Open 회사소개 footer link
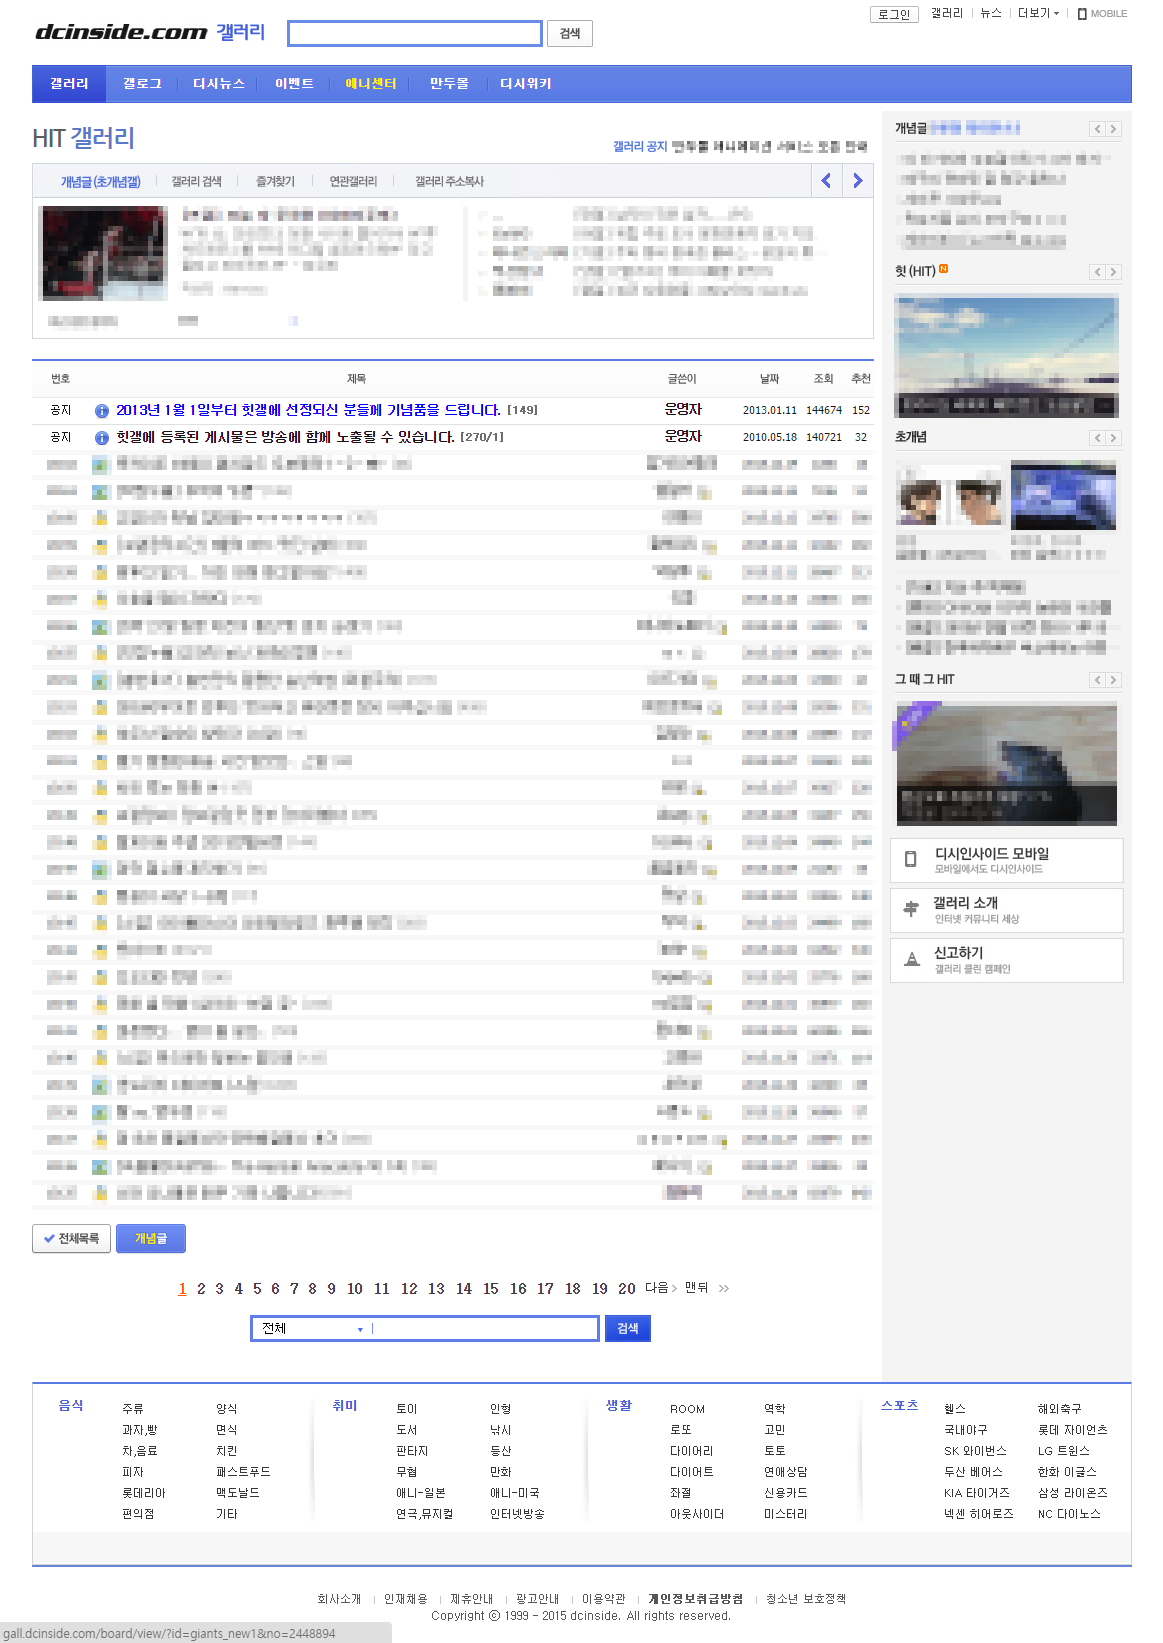The image size is (1163, 1643). (x=339, y=1599)
